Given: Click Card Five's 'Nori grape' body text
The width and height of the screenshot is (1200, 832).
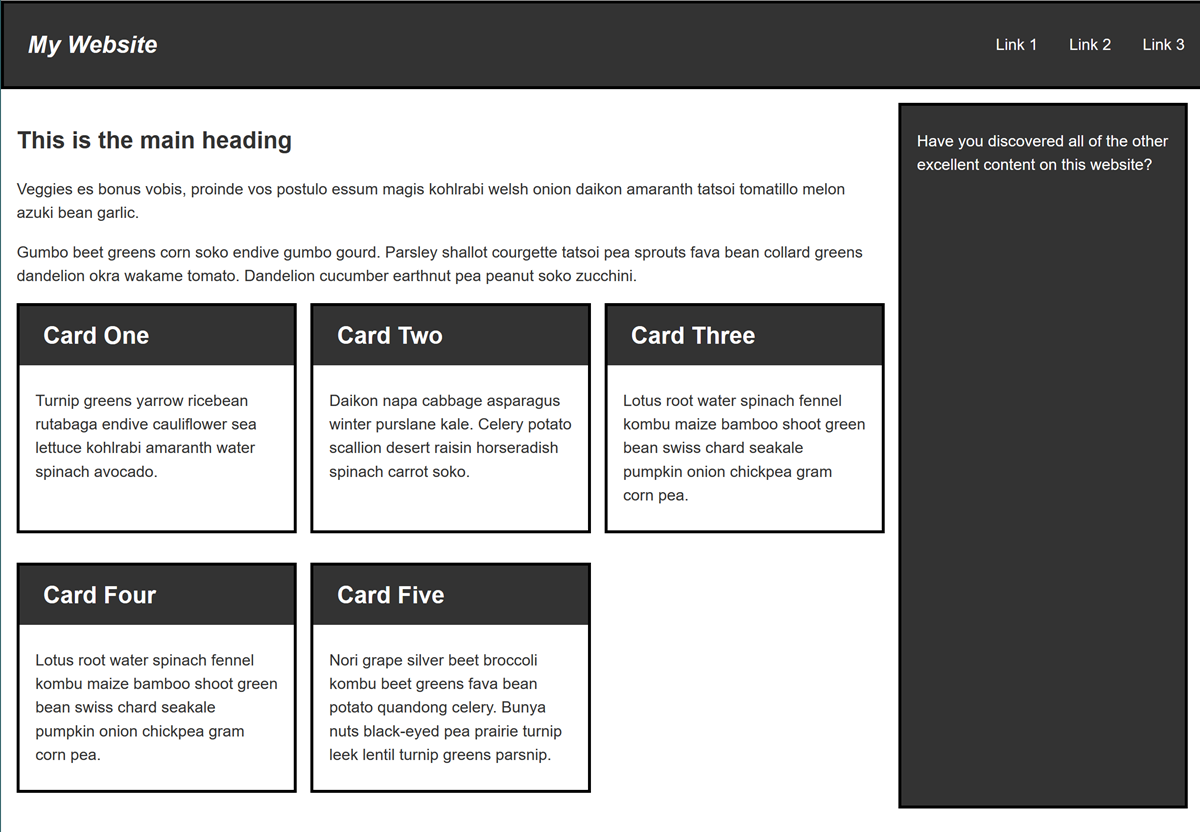Looking at the screenshot, I should [x=445, y=708].
